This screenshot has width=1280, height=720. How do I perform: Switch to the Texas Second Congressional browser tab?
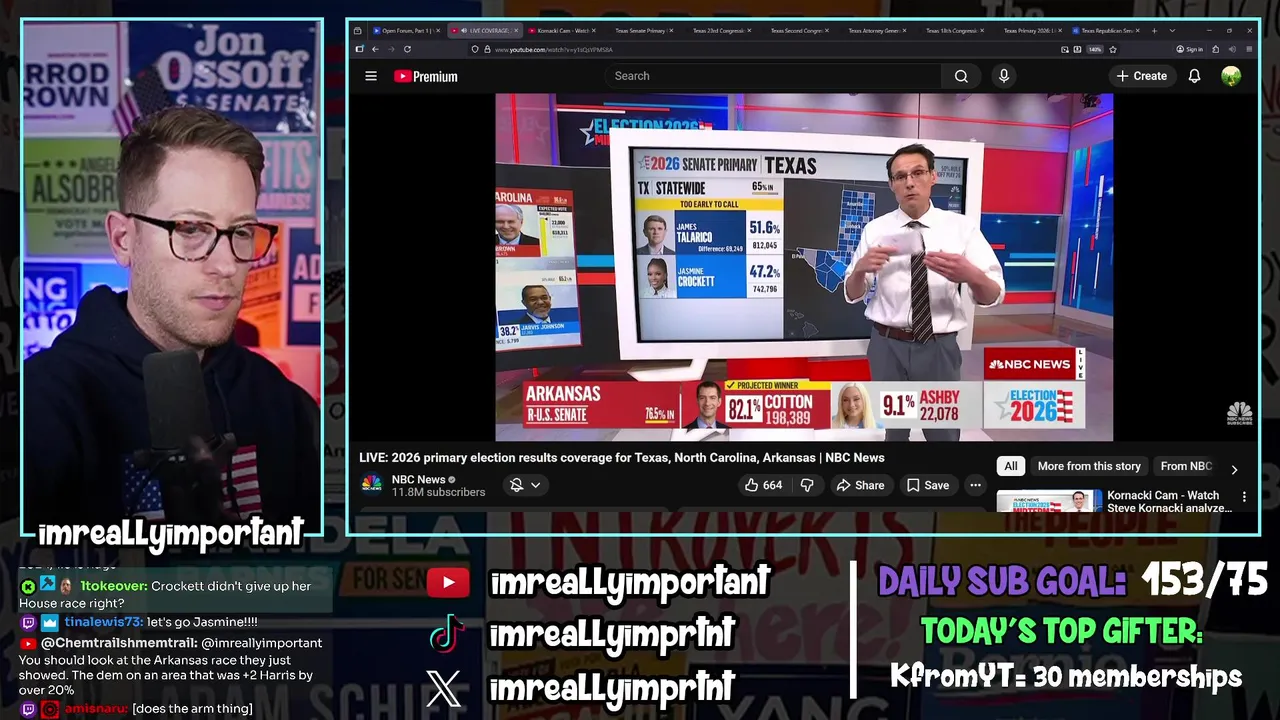pos(796,30)
